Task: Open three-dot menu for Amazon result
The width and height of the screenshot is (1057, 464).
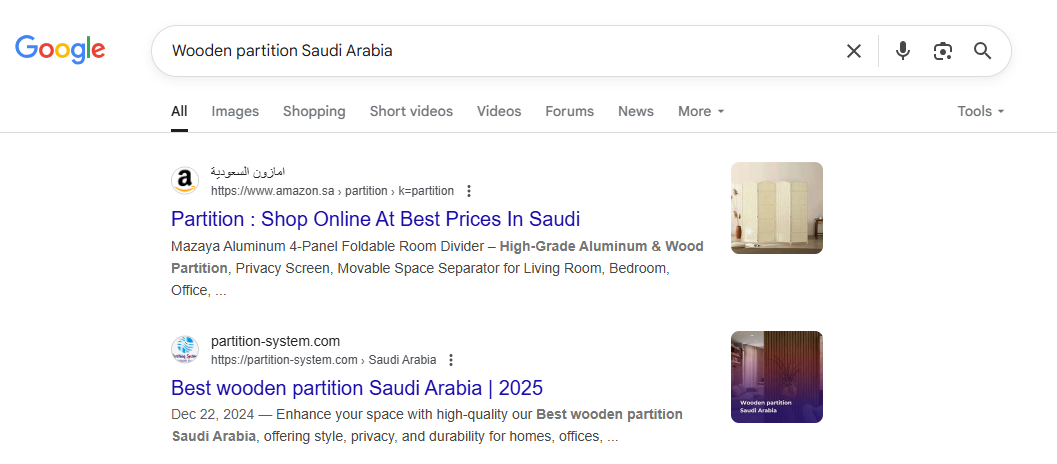Action: (x=469, y=191)
